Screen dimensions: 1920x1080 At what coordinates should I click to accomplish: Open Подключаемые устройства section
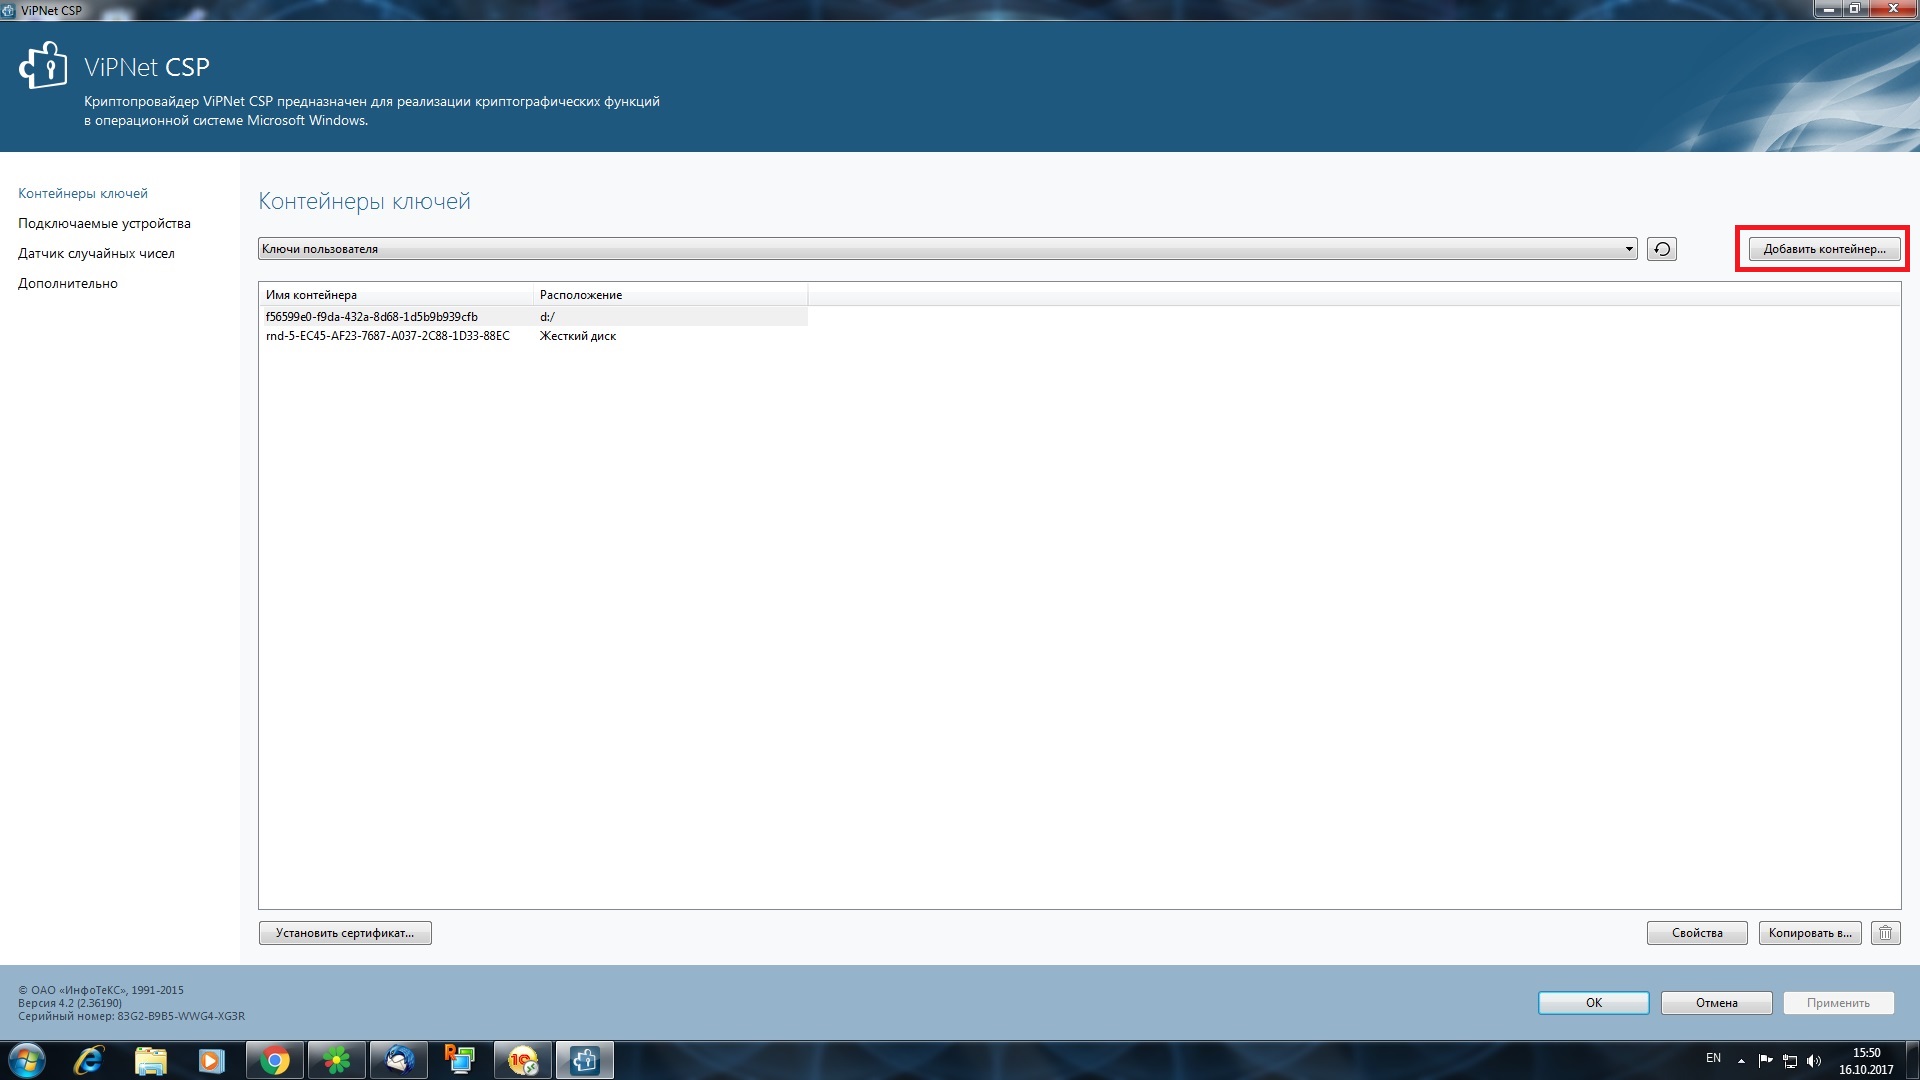point(104,223)
